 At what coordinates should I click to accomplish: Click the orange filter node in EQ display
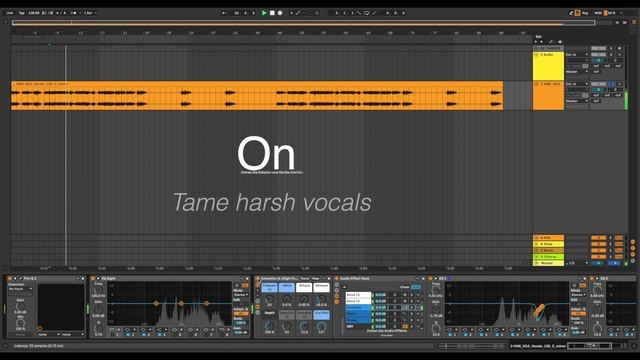(539, 311)
